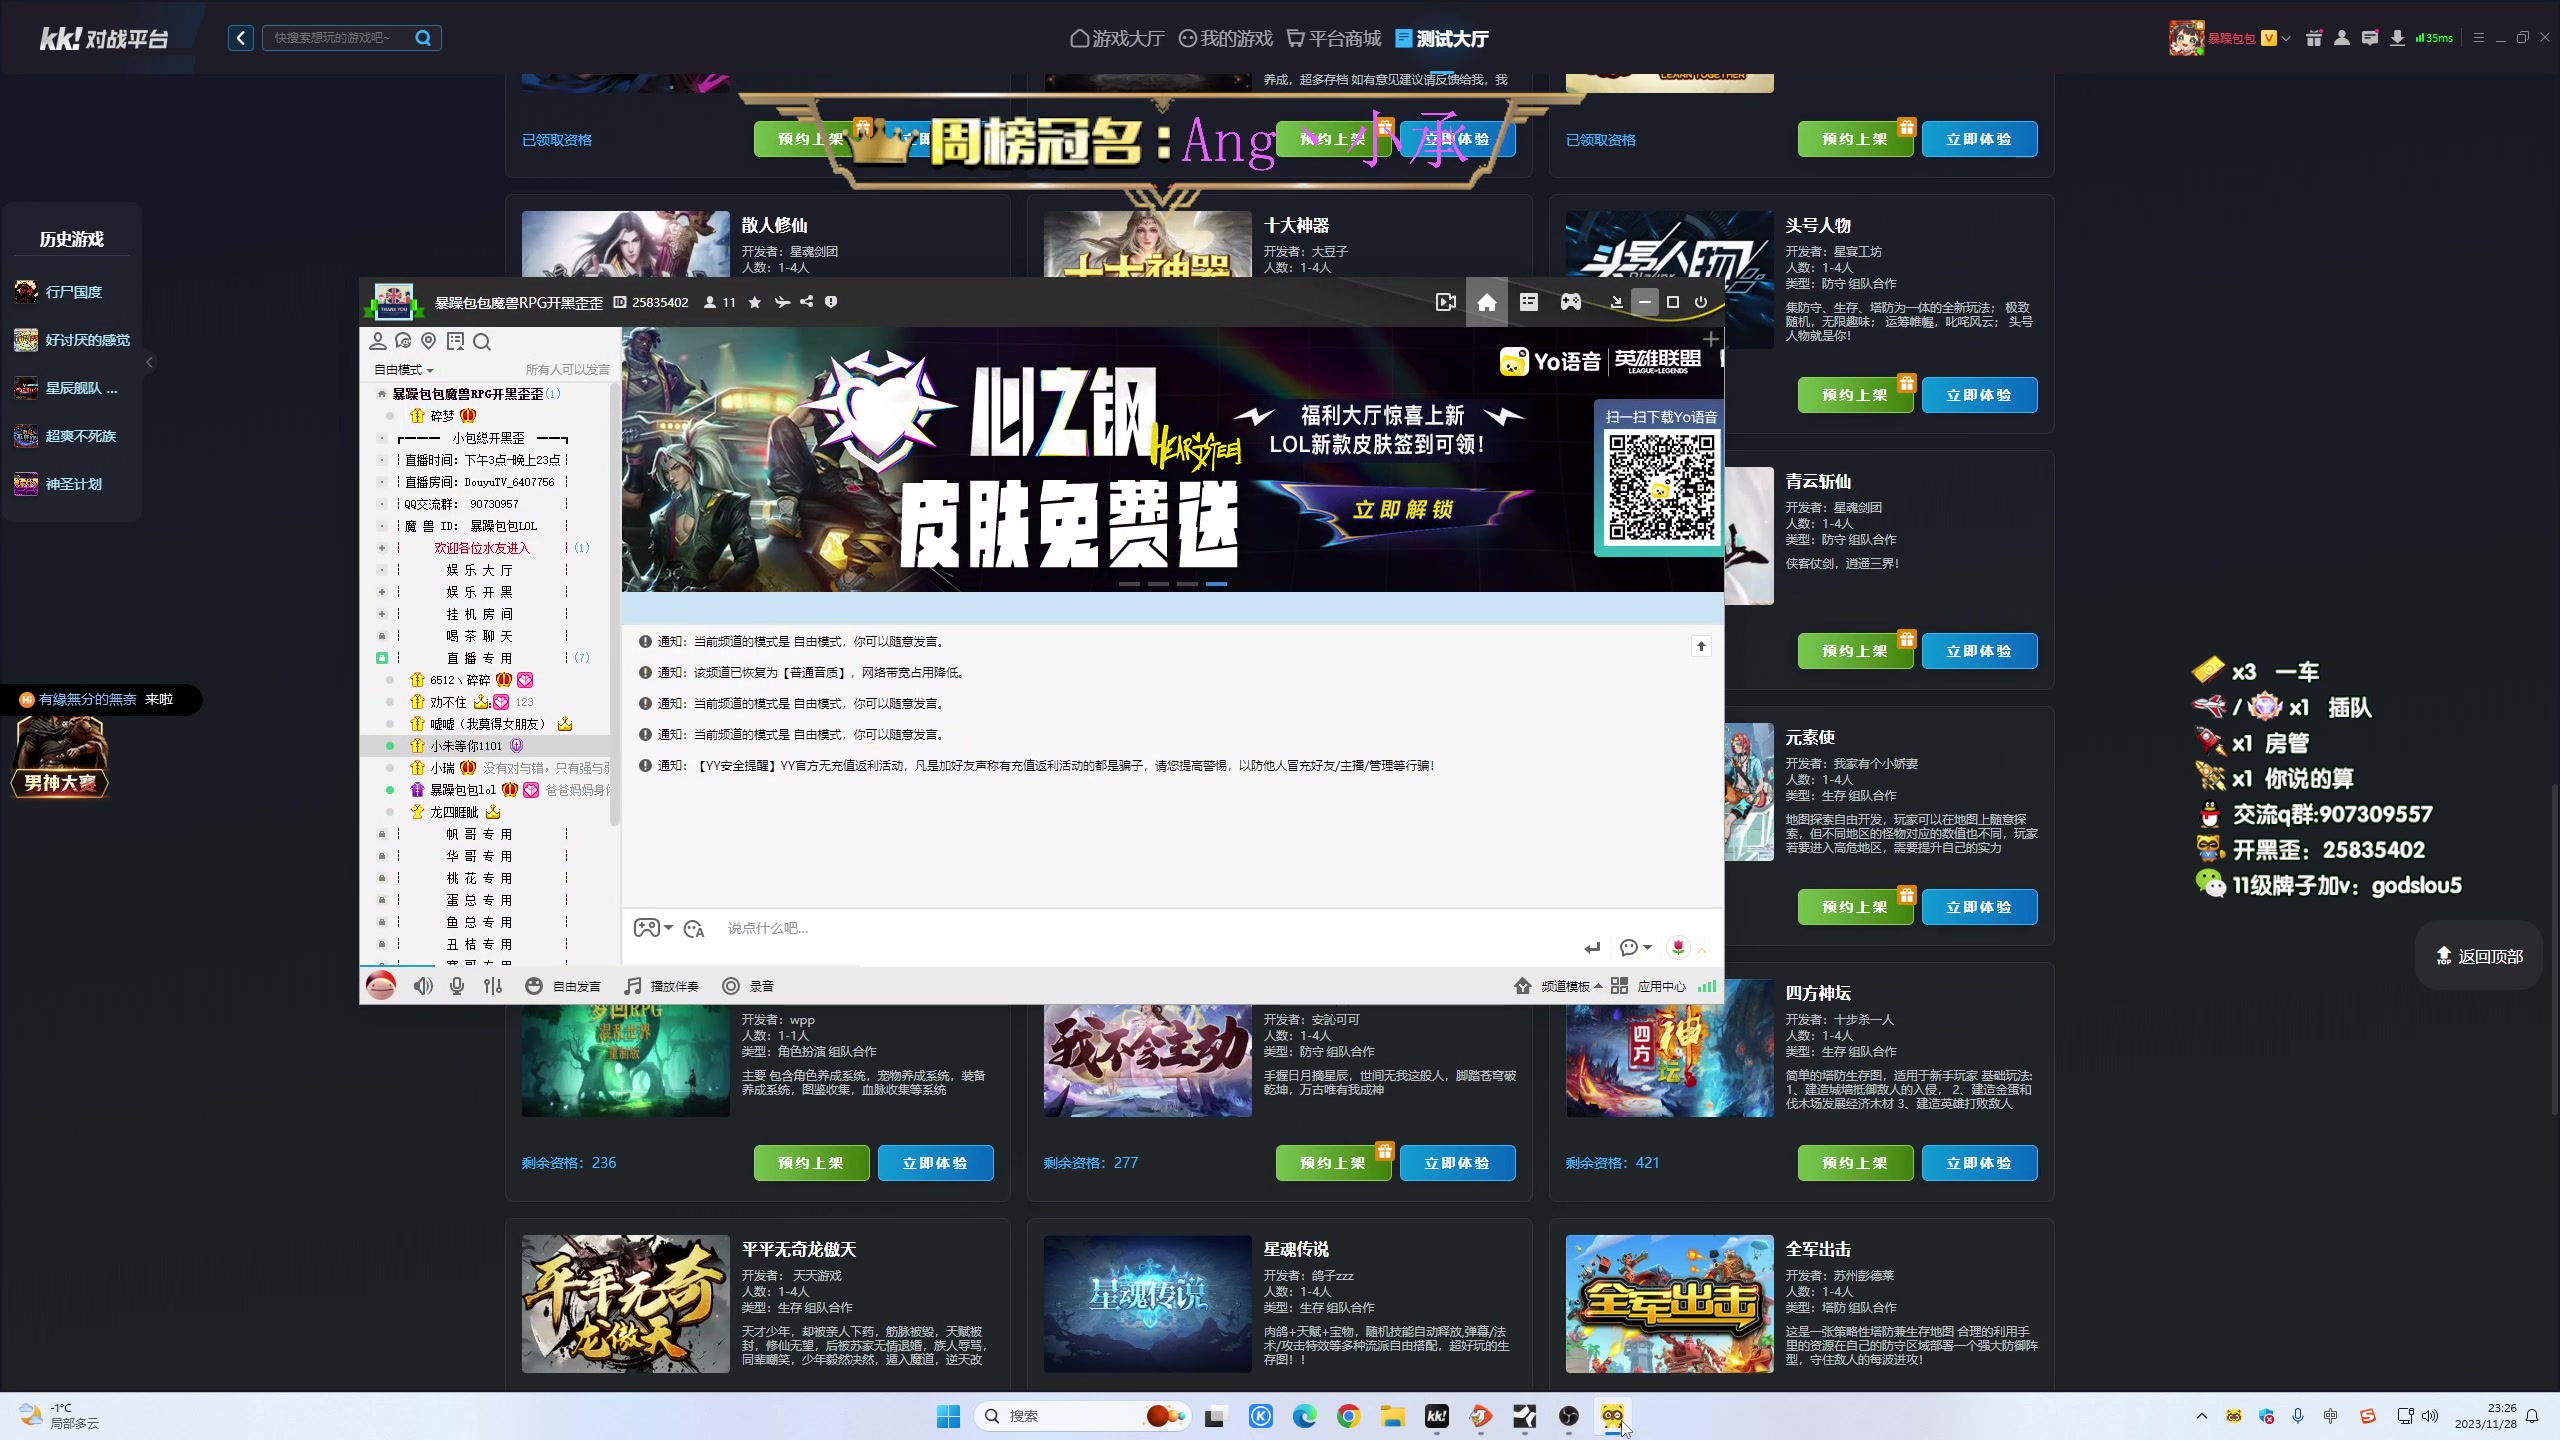Click the locate-me pin icon
Screen dimensions: 2560x1440
[x=429, y=342]
